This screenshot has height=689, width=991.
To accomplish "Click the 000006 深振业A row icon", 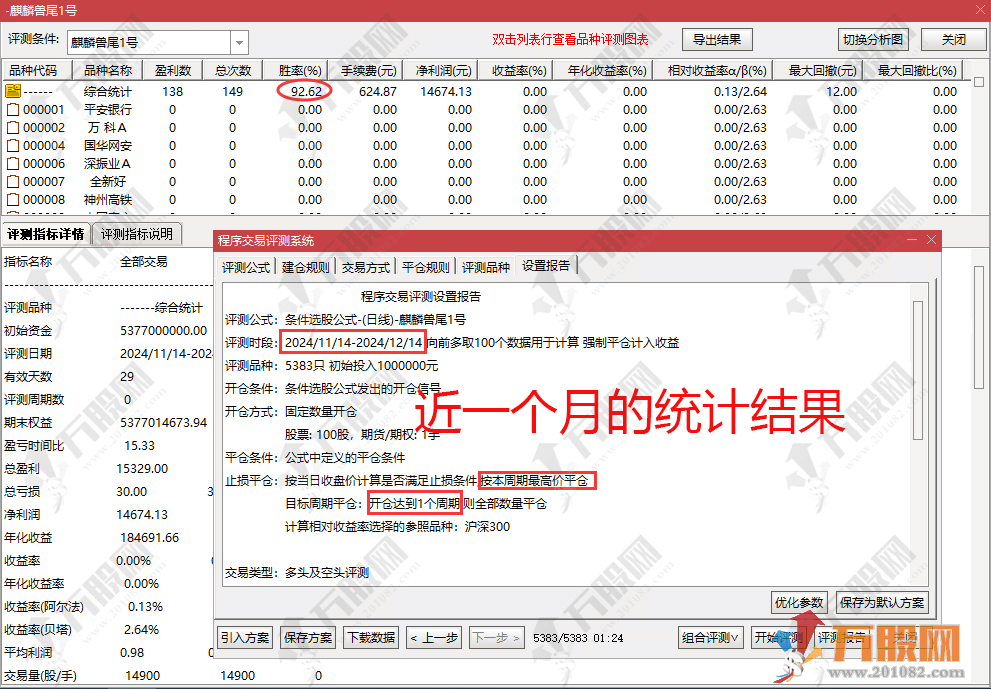I will point(13,164).
